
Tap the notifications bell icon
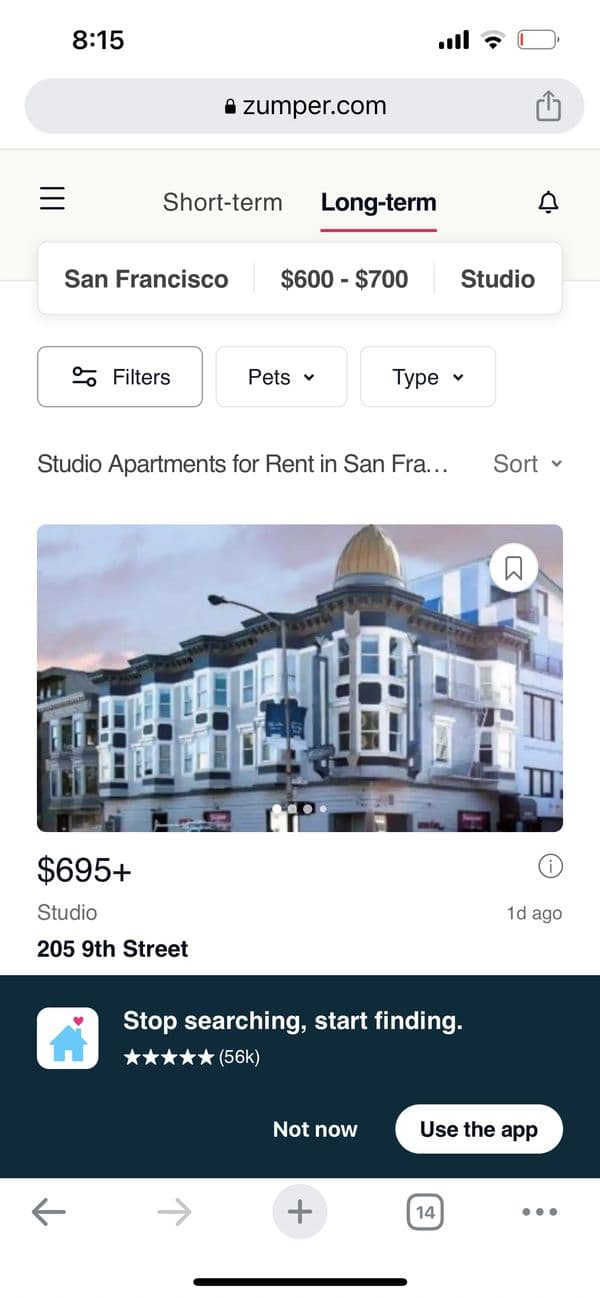coord(548,202)
